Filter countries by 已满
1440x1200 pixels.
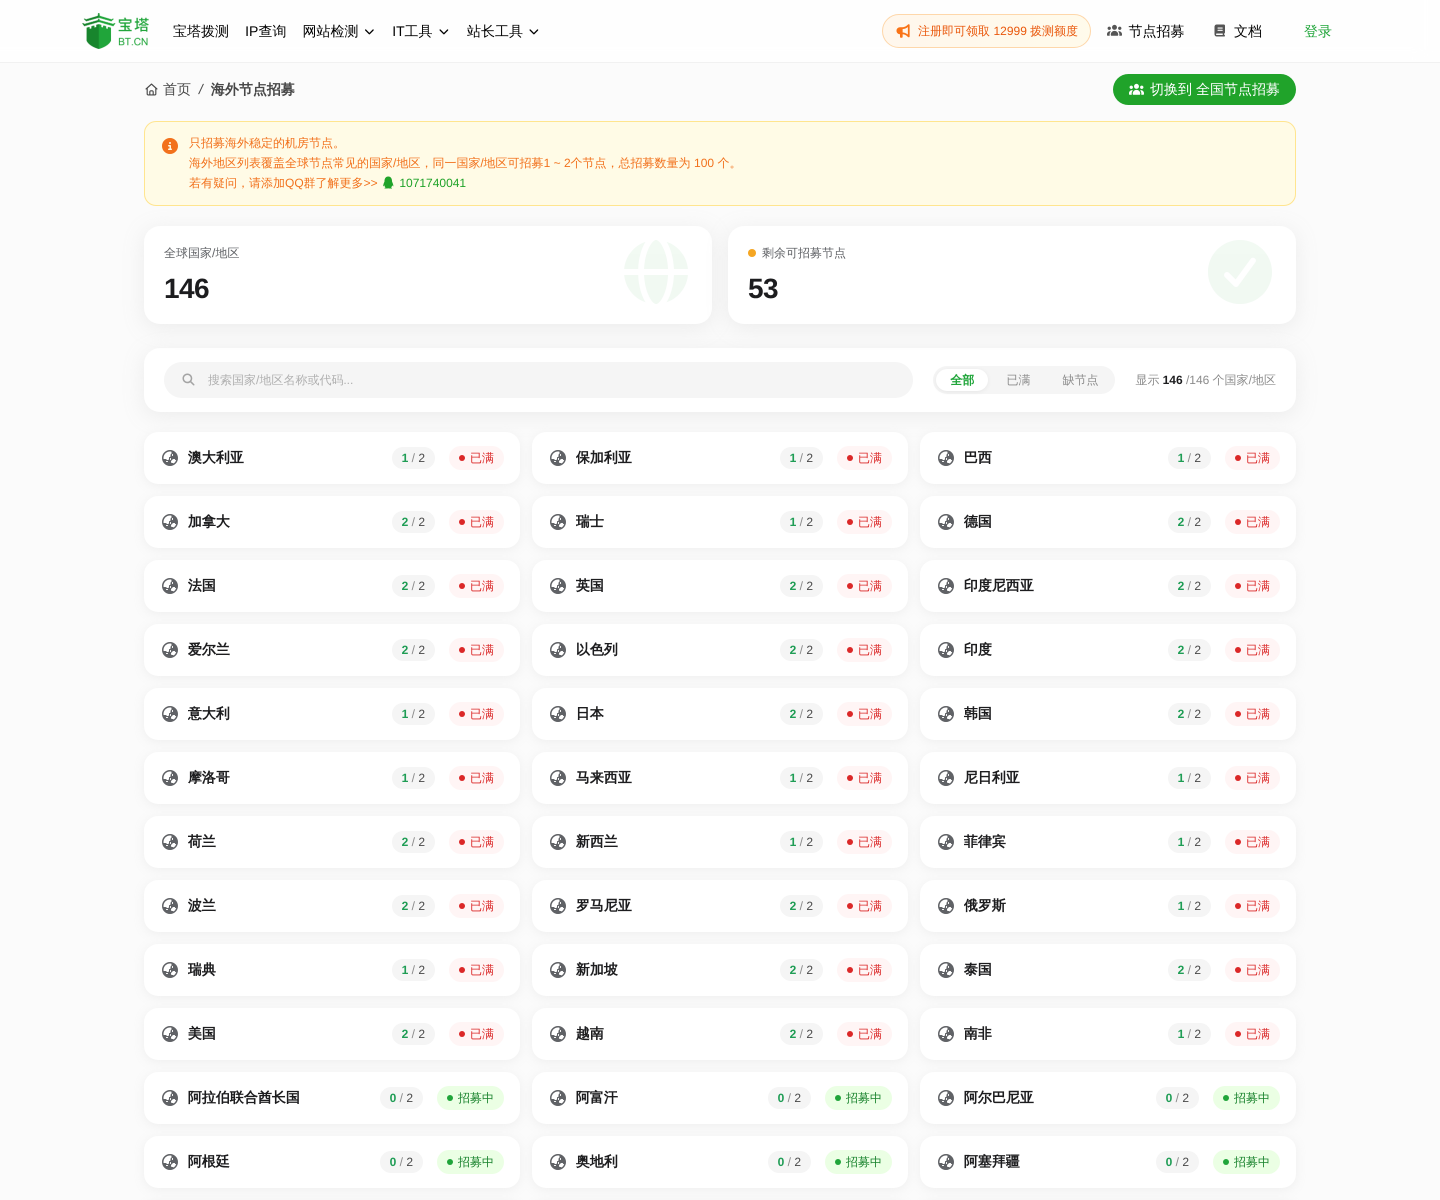(x=1018, y=380)
